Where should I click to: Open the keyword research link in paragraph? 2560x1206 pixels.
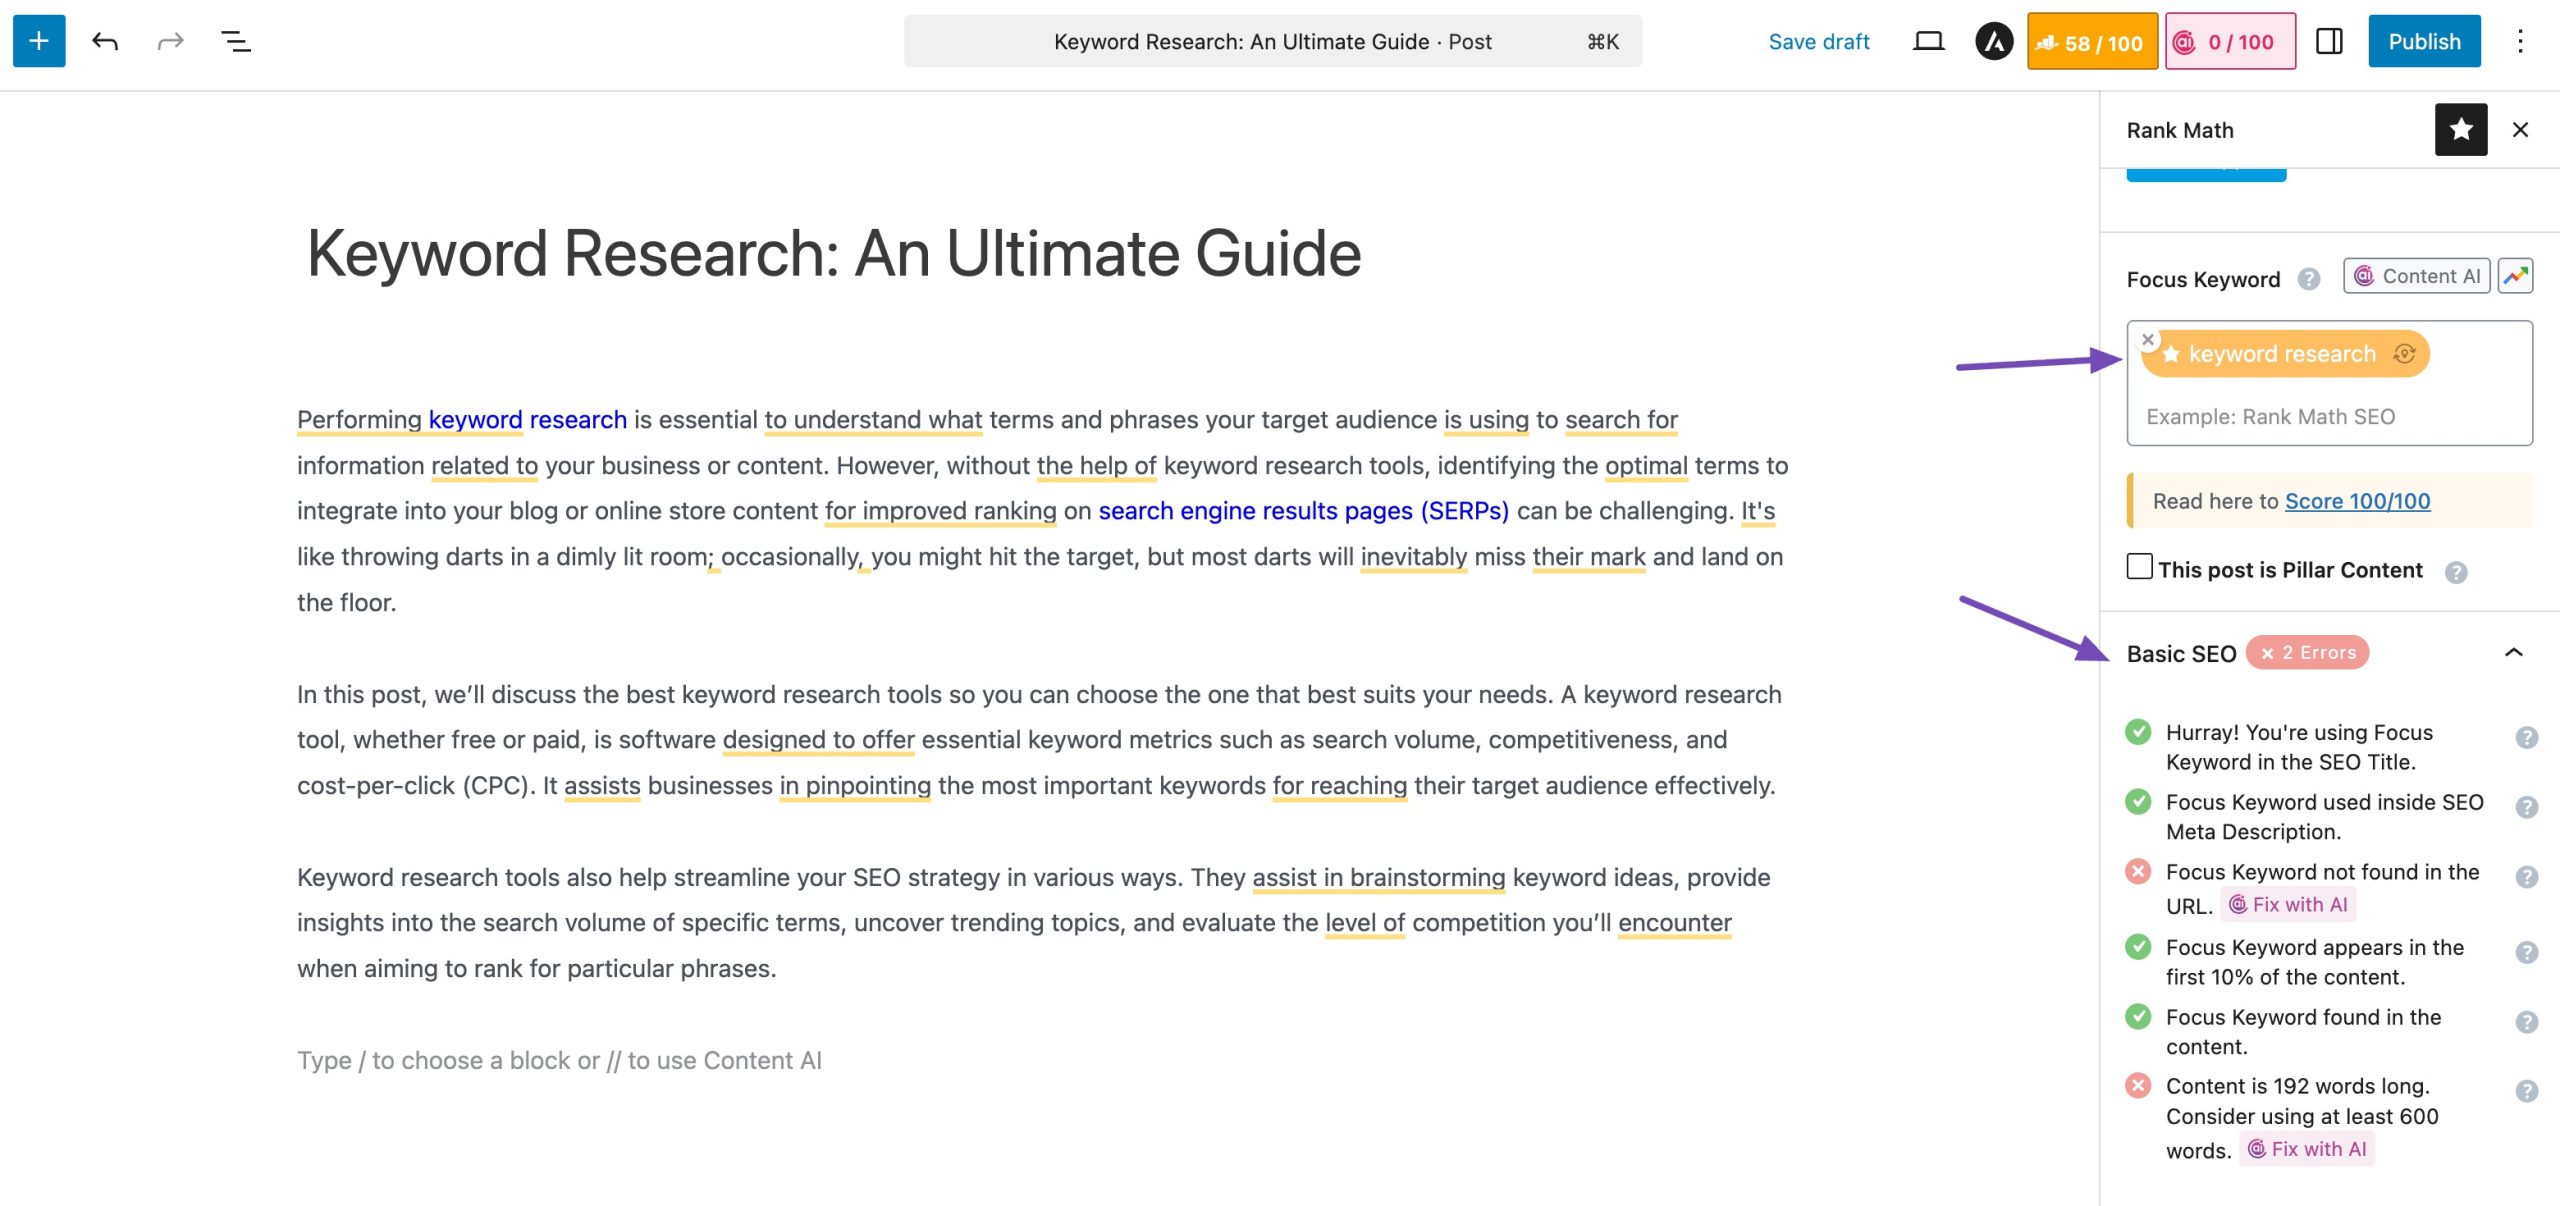click(x=528, y=420)
